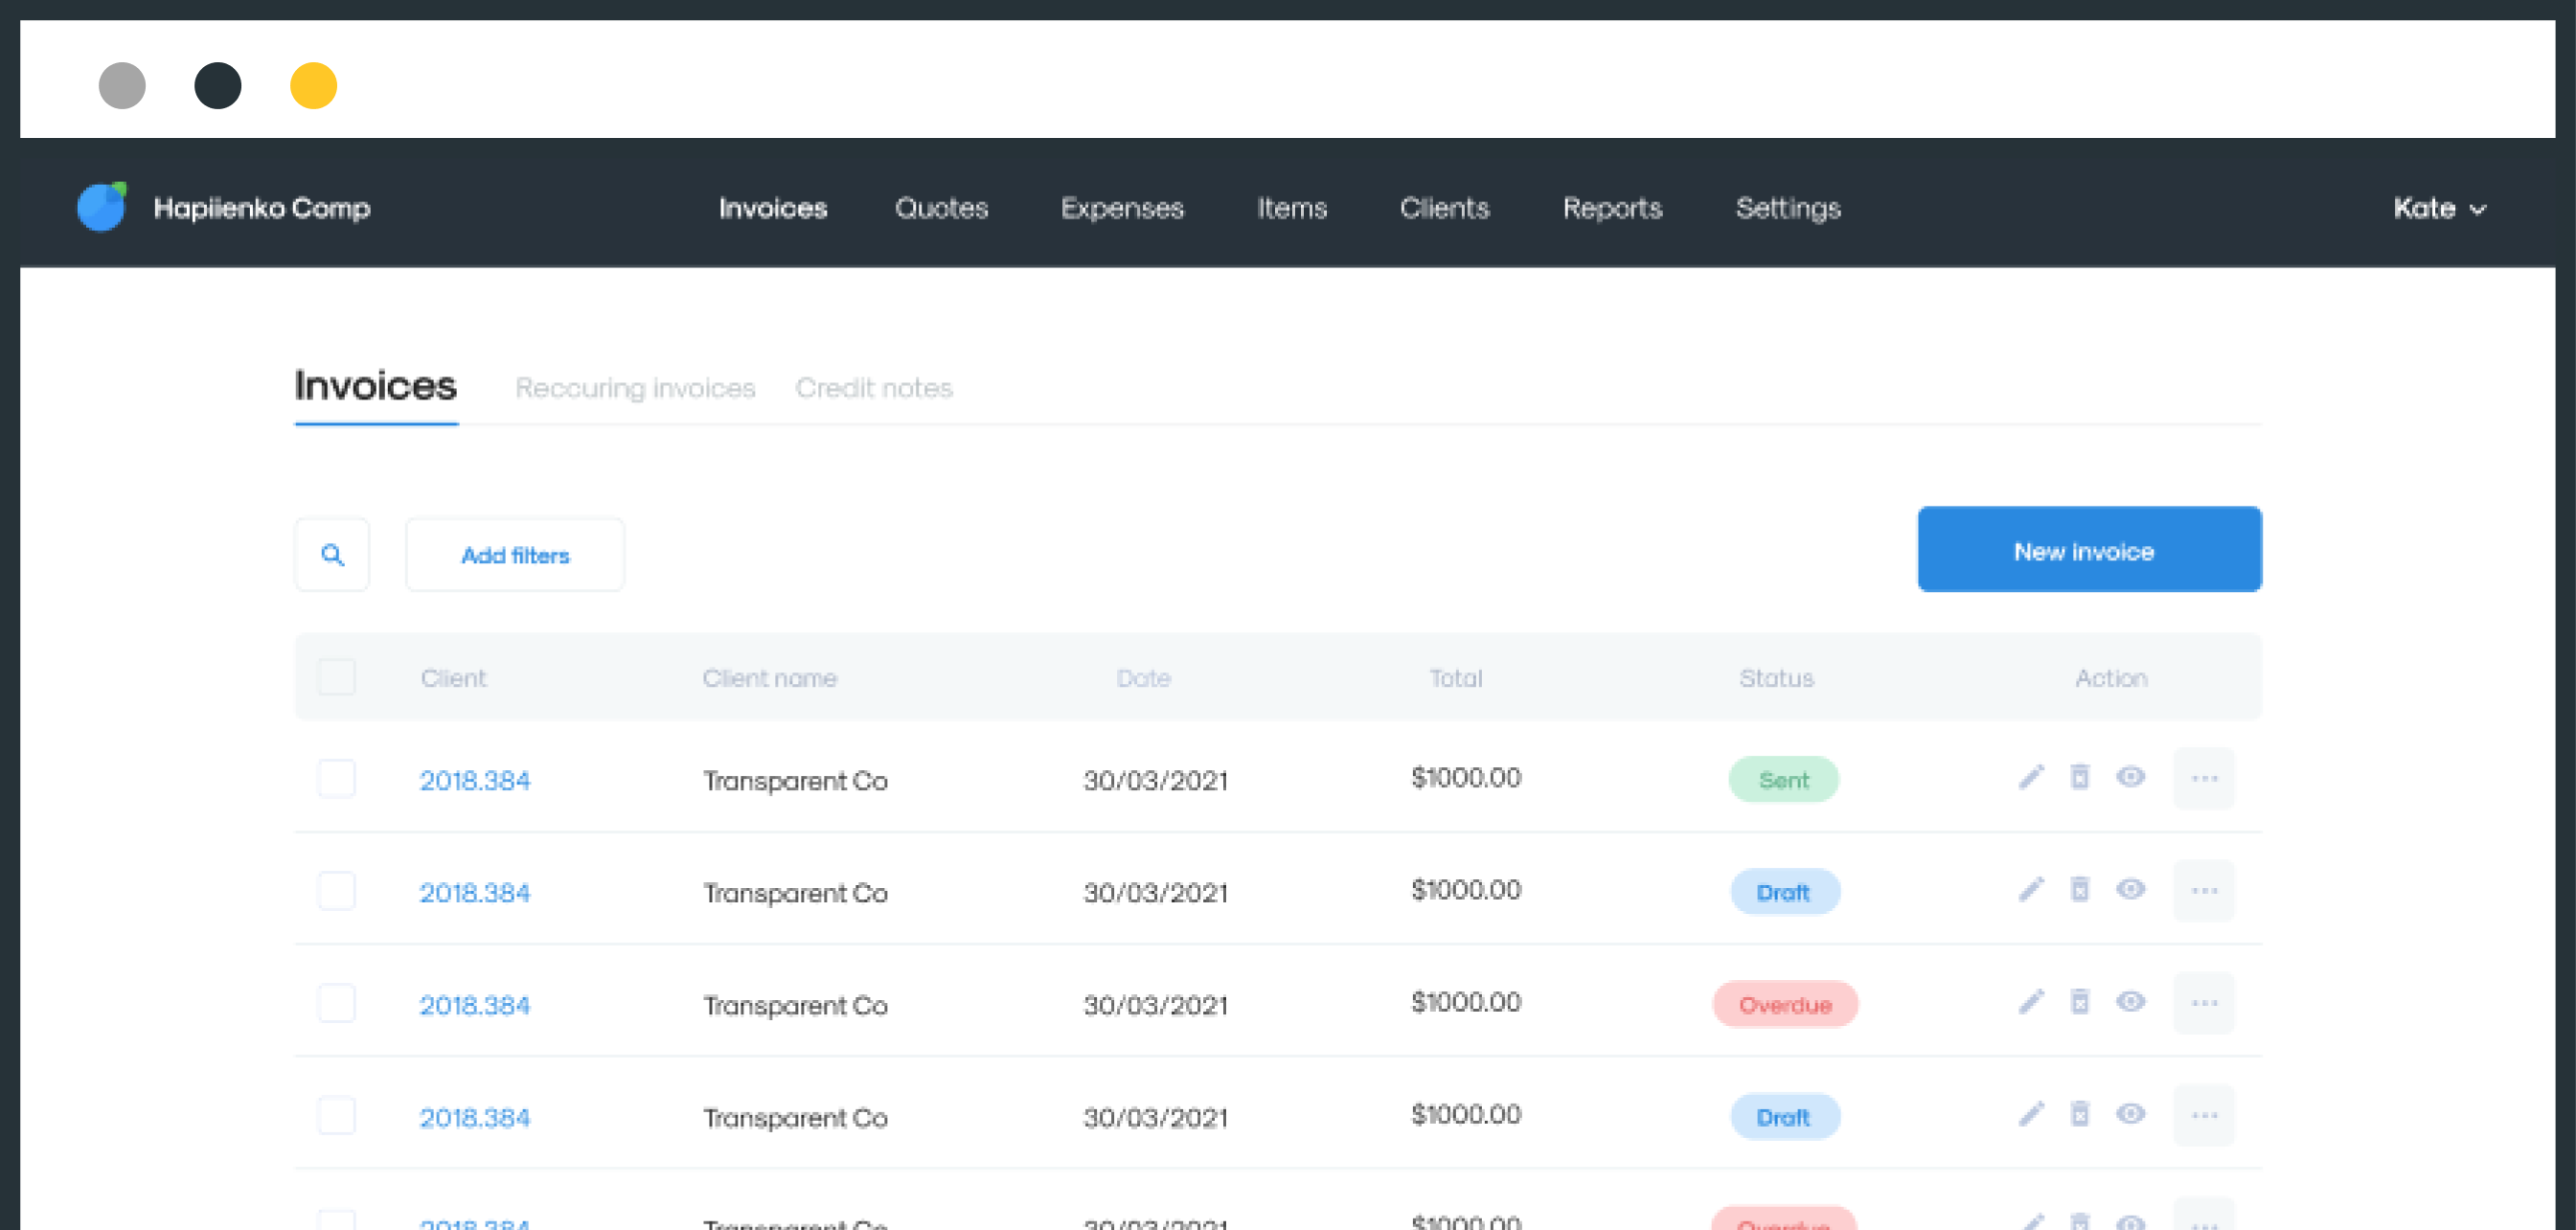
Task: Check the checkbox on the Overdue invoice row
Action: coord(337,1004)
